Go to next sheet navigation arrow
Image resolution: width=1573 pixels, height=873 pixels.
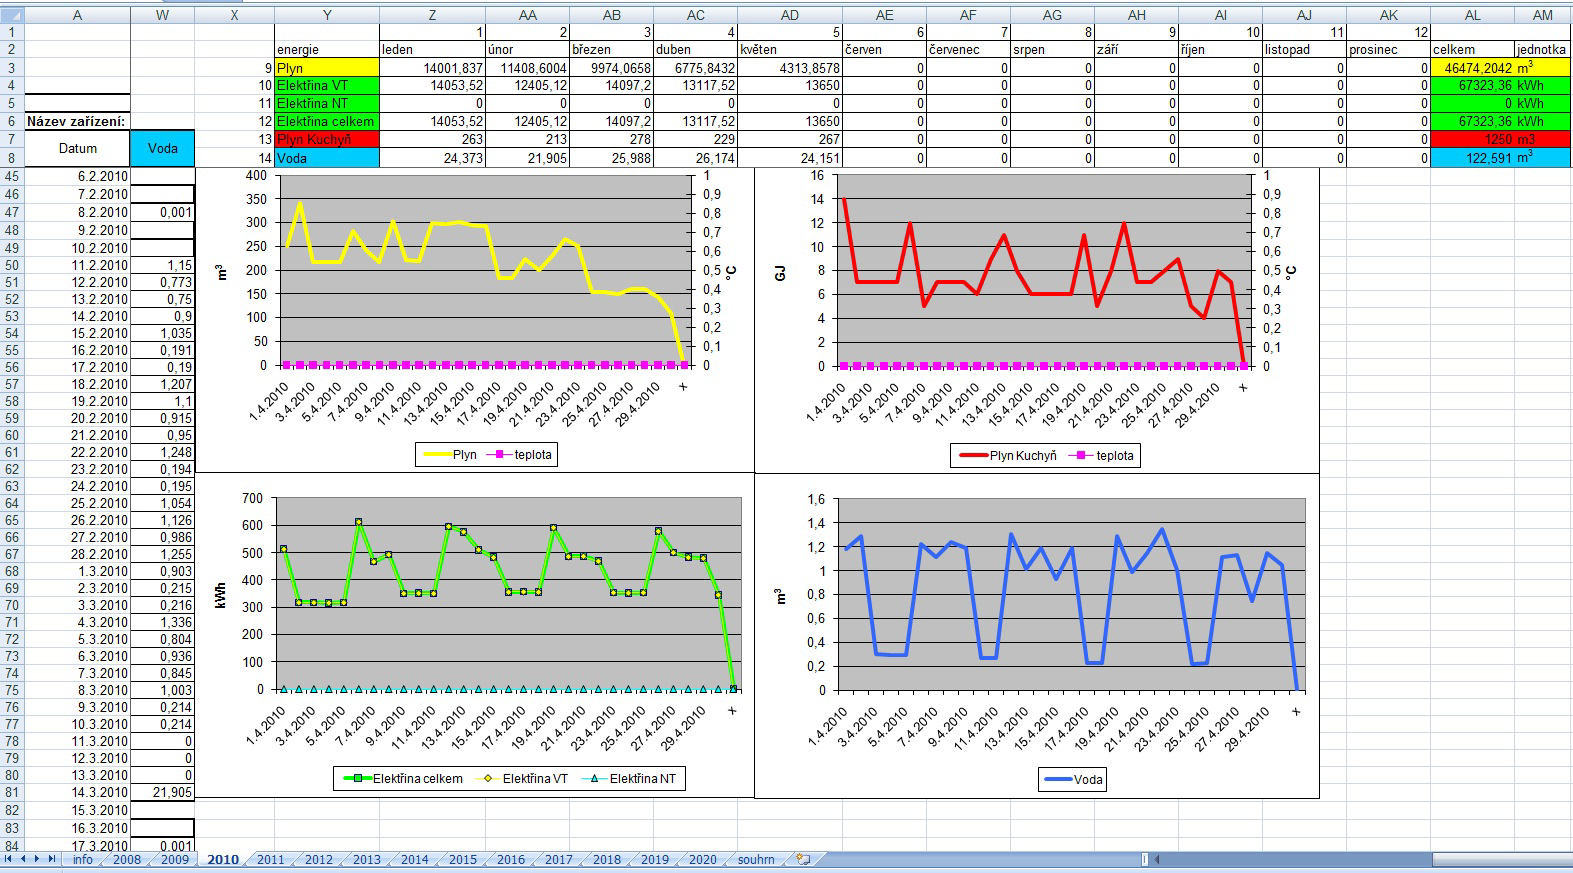click(x=38, y=859)
